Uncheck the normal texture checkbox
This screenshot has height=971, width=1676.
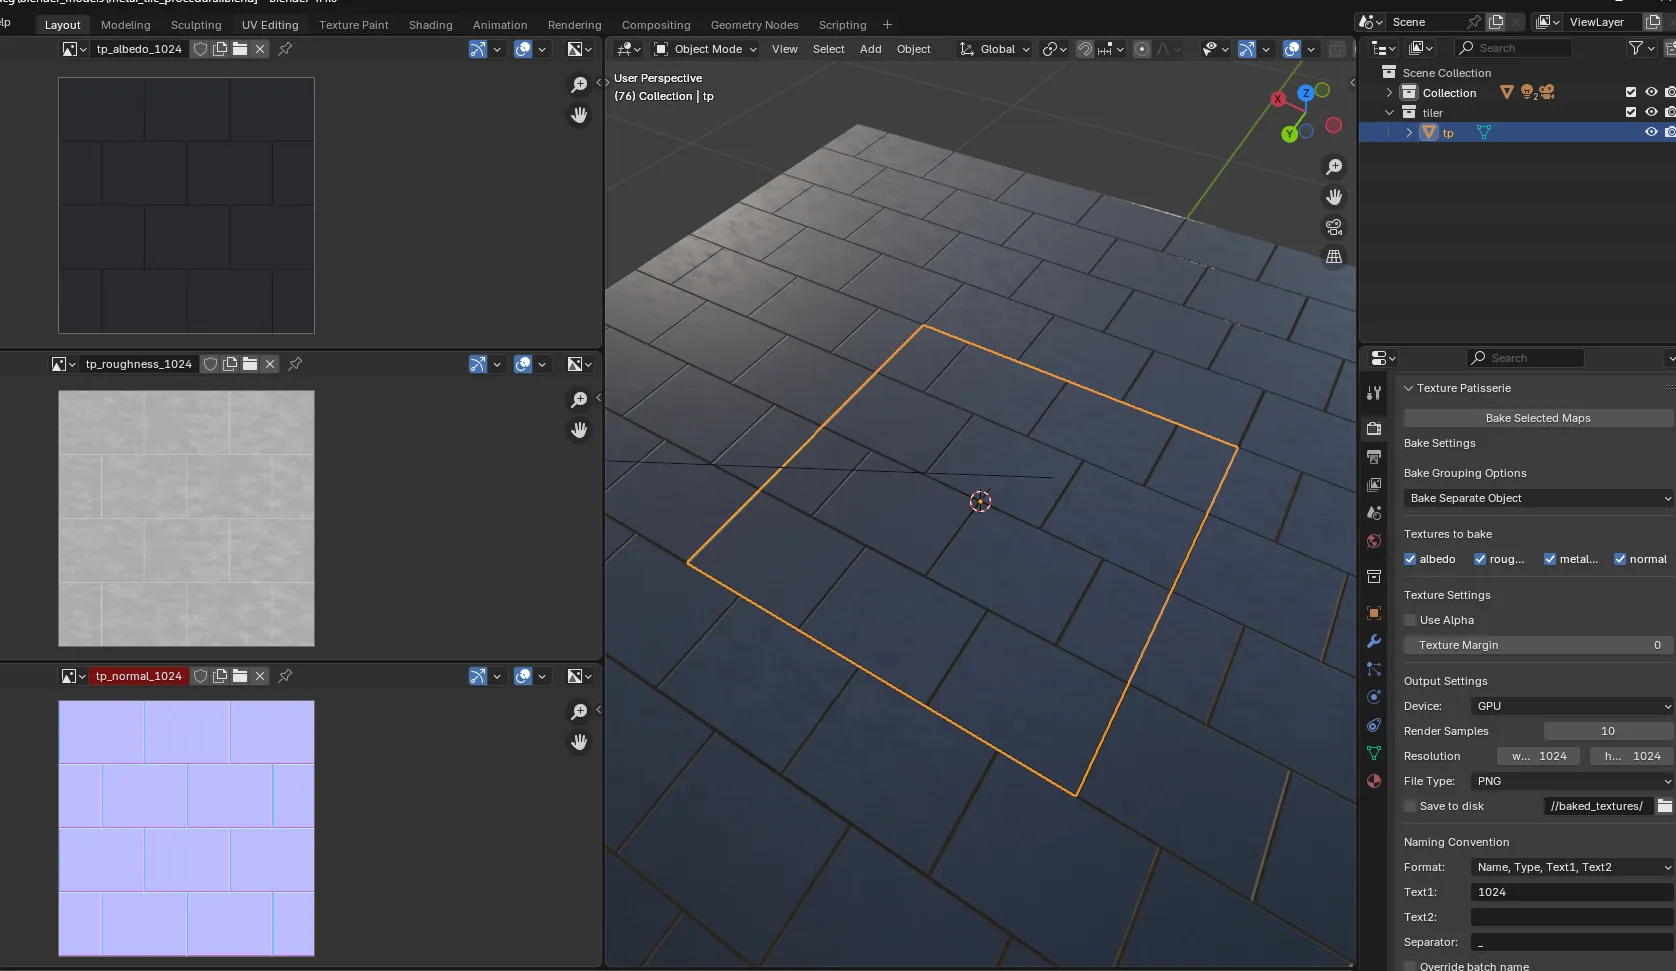(x=1620, y=559)
